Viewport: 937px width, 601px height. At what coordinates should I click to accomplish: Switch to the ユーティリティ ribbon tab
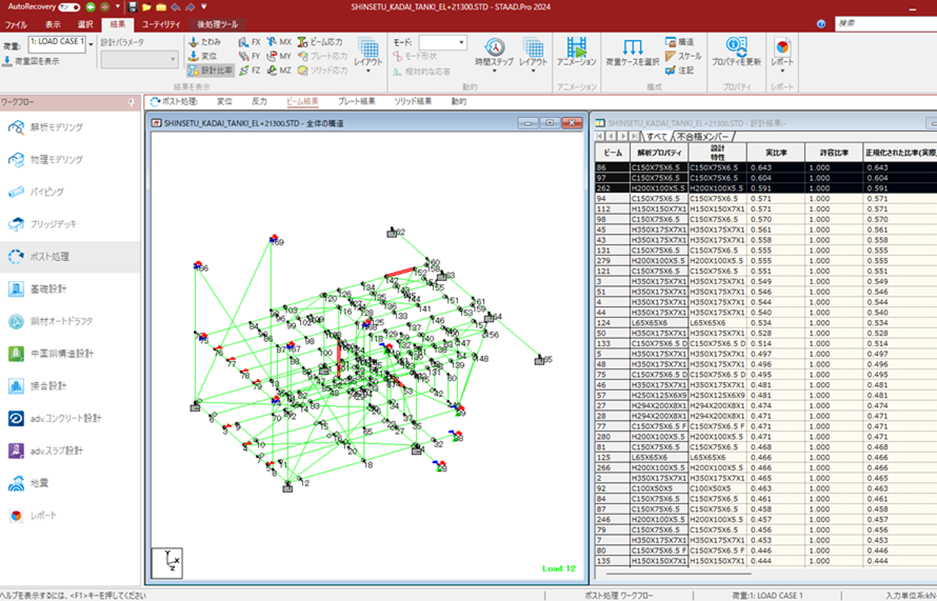point(161,24)
